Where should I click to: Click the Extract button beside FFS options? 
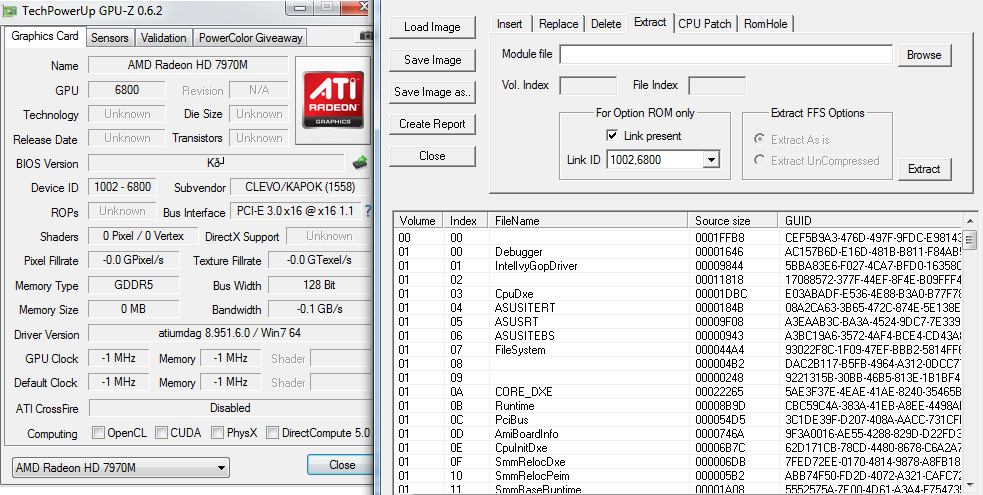(x=924, y=169)
